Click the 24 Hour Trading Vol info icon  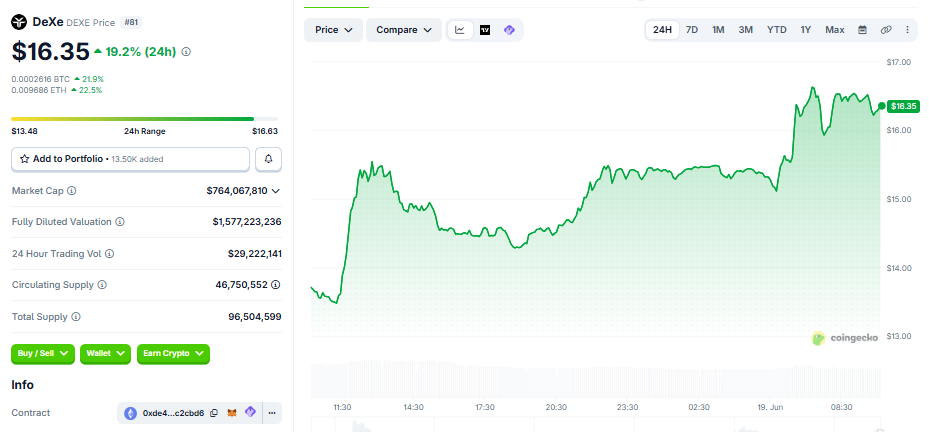pos(109,254)
